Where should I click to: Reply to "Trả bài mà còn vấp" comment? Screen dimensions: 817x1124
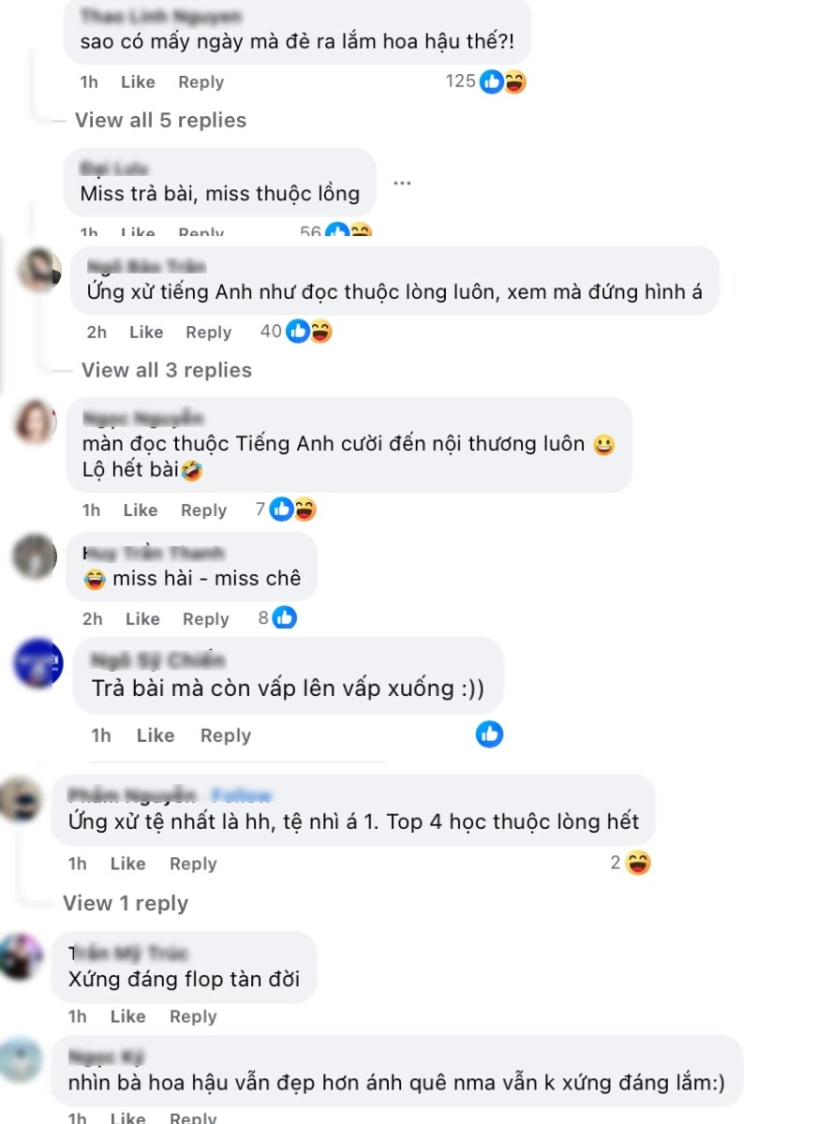point(226,735)
